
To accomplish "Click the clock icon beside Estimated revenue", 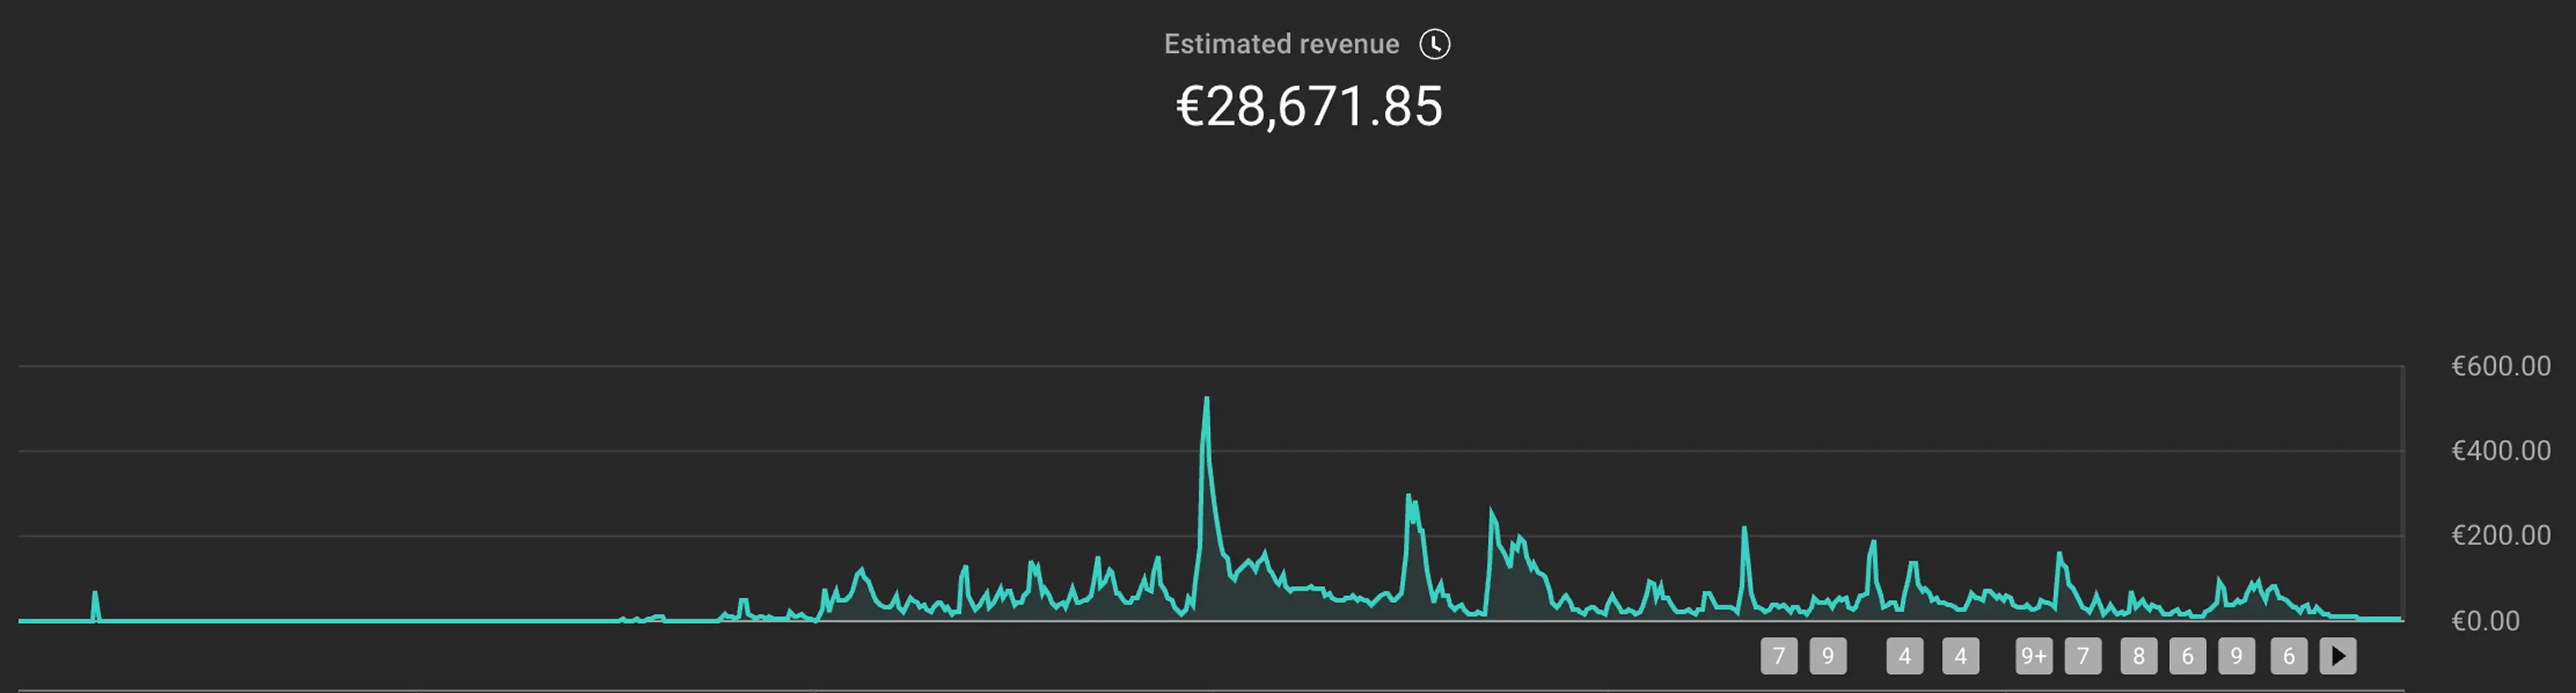I will point(1435,44).
